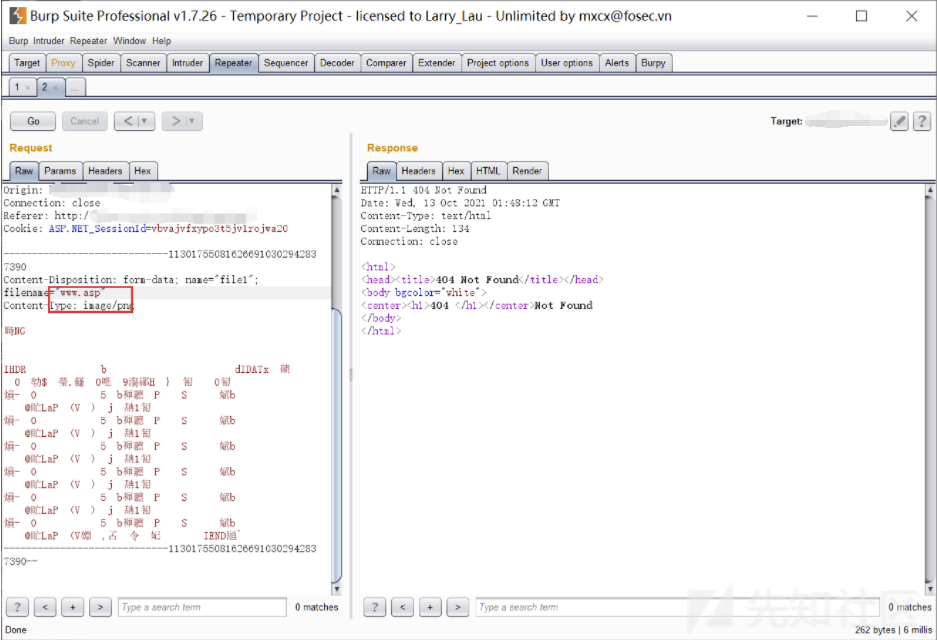
Task: Click the Request pane scroll up arrow
Action: point(336,190)
